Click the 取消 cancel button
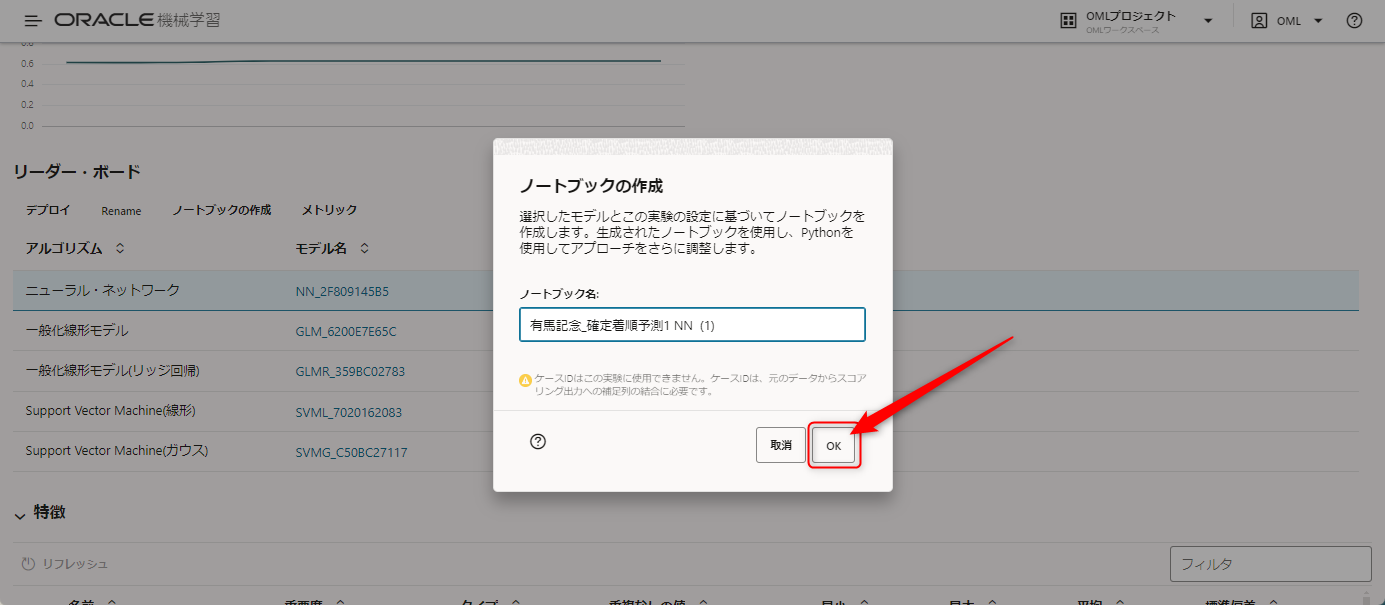 [x=781, y=445]
